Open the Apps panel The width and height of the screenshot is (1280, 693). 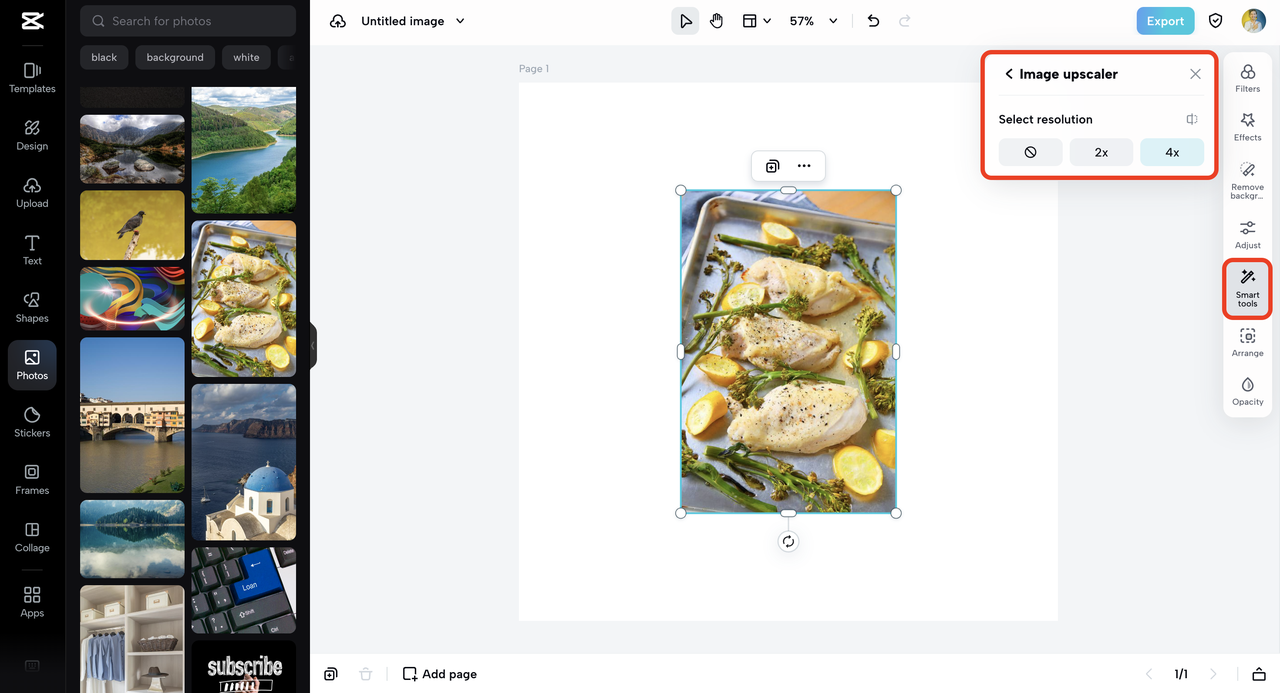(x=32, y=602)
